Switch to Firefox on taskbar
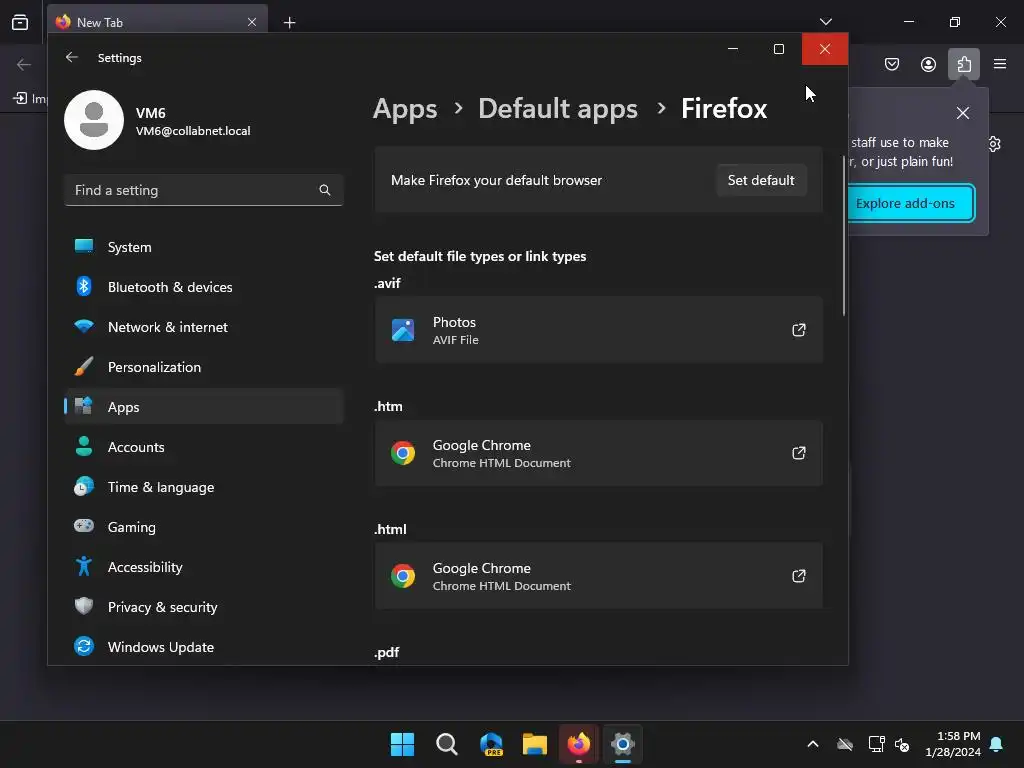The height and width of the screenshot is (768, 1024). [579, 744]
